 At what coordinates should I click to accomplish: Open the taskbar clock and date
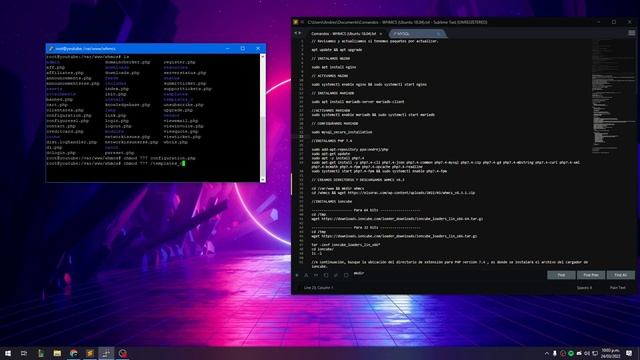tap(610, 353)
